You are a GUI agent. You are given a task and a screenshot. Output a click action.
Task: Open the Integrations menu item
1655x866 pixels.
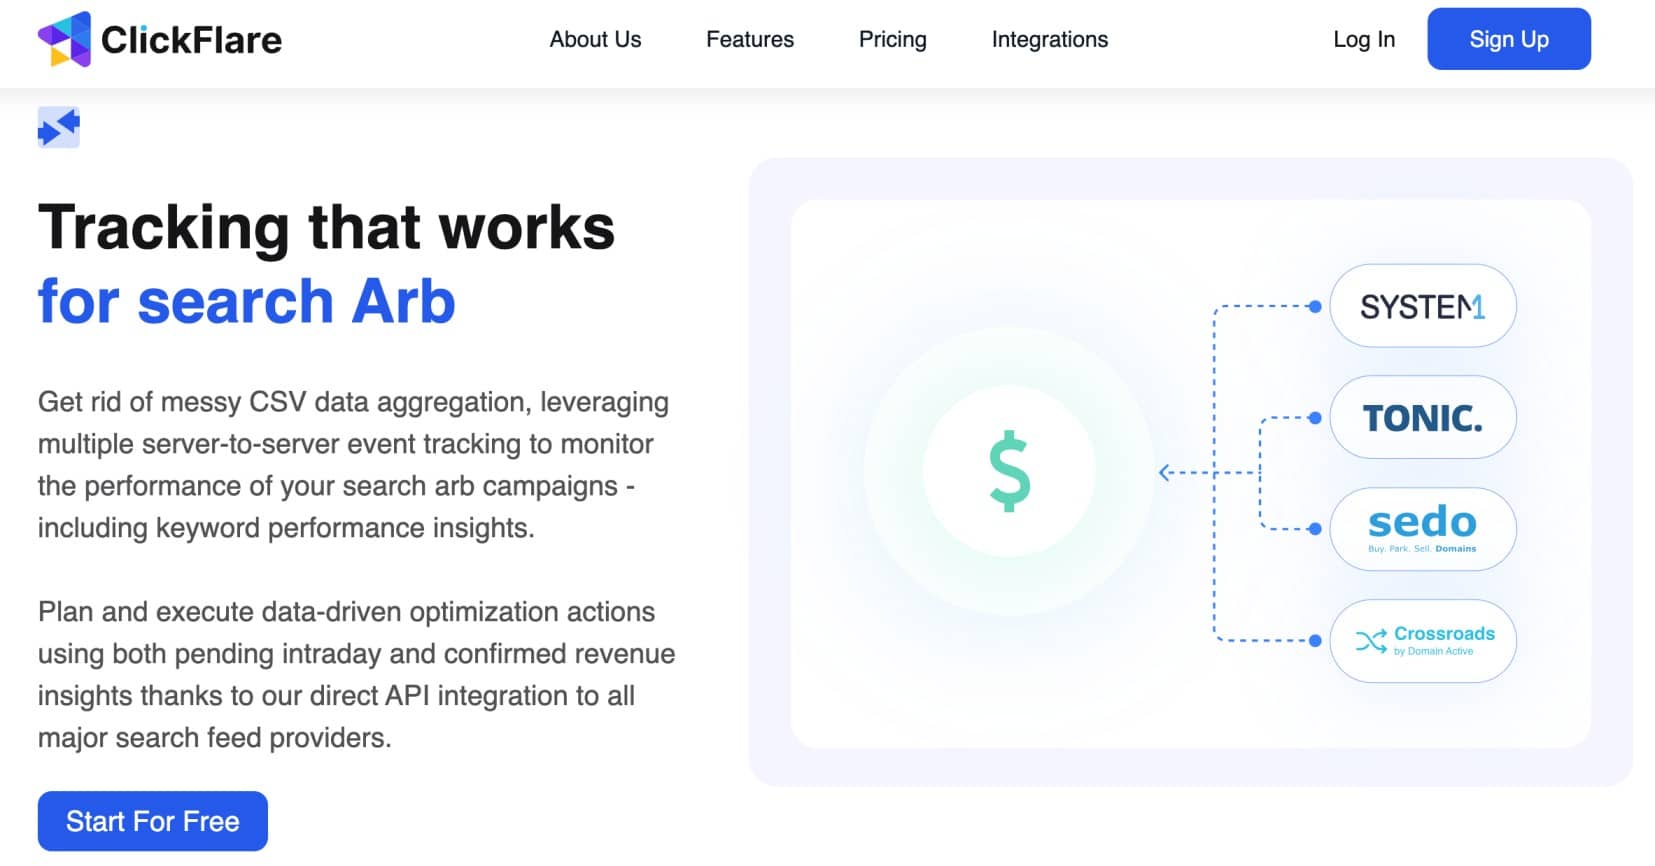1050,39
